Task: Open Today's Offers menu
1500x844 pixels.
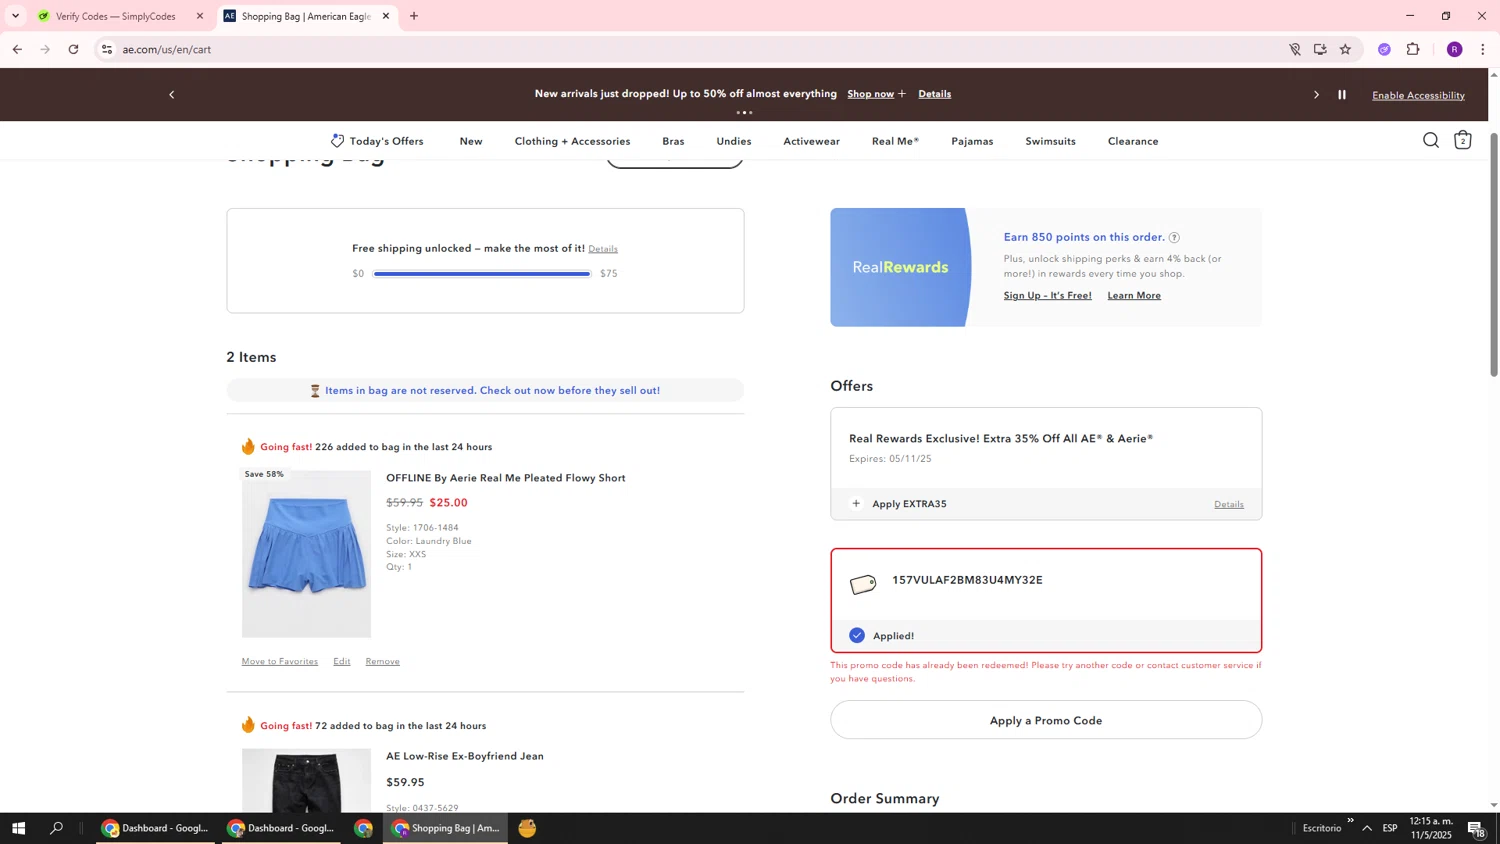Action: 377,141
